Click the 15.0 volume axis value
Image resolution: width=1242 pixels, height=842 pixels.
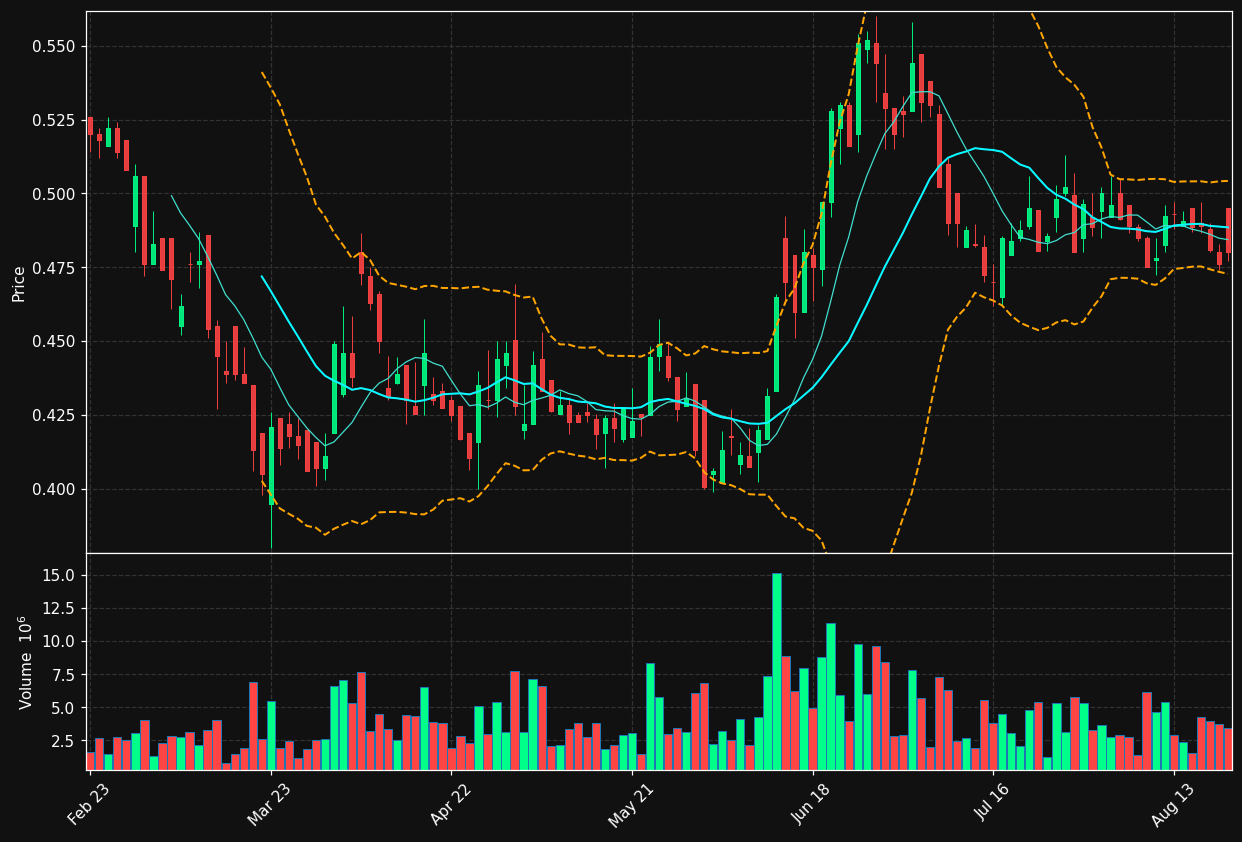coord(59,575)
